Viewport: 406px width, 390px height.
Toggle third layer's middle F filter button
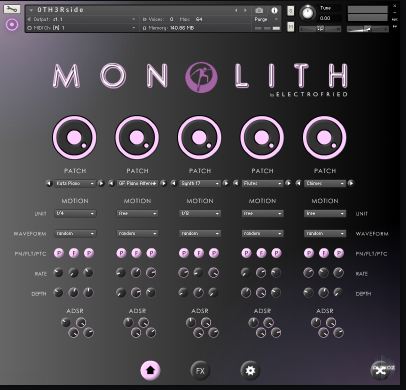coord(199,253)
